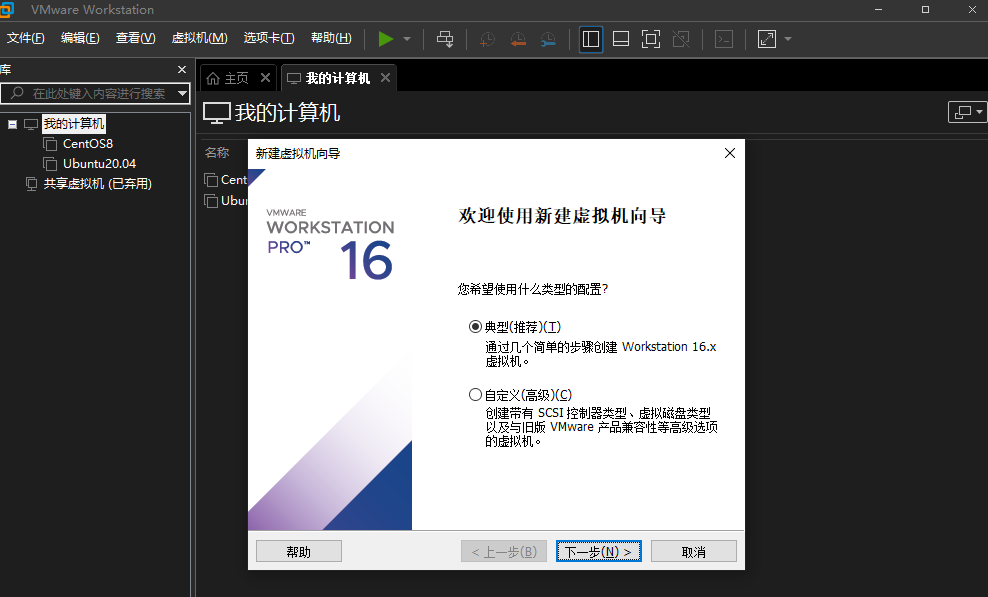Open the 查看(V) menu
Viewport: 988px width, 597px height.
[x=135, y=38]
